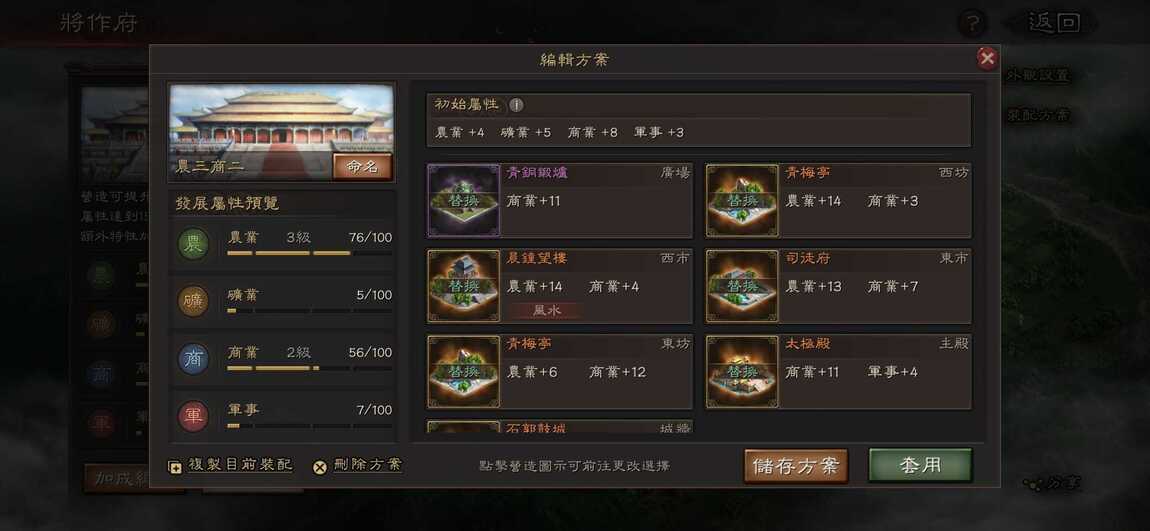Click 複製目前裝配 copy current setup

[231, 465]
